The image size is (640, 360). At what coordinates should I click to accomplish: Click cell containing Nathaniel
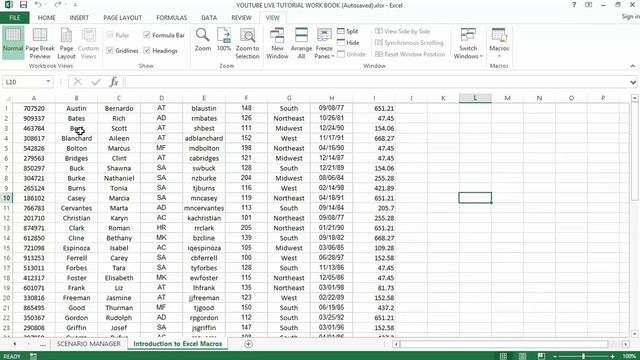119,178
